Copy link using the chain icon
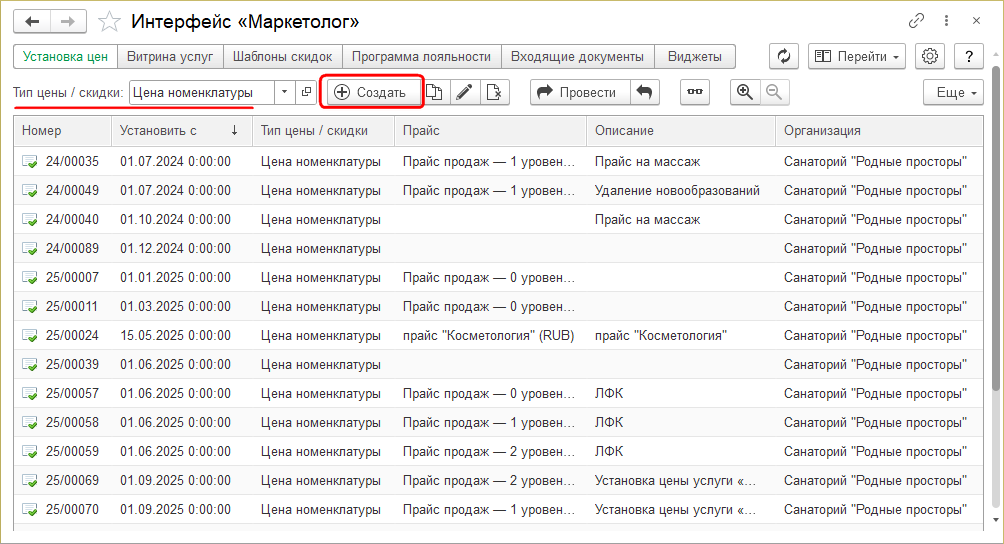1004x544 pixels. (916, 21)
